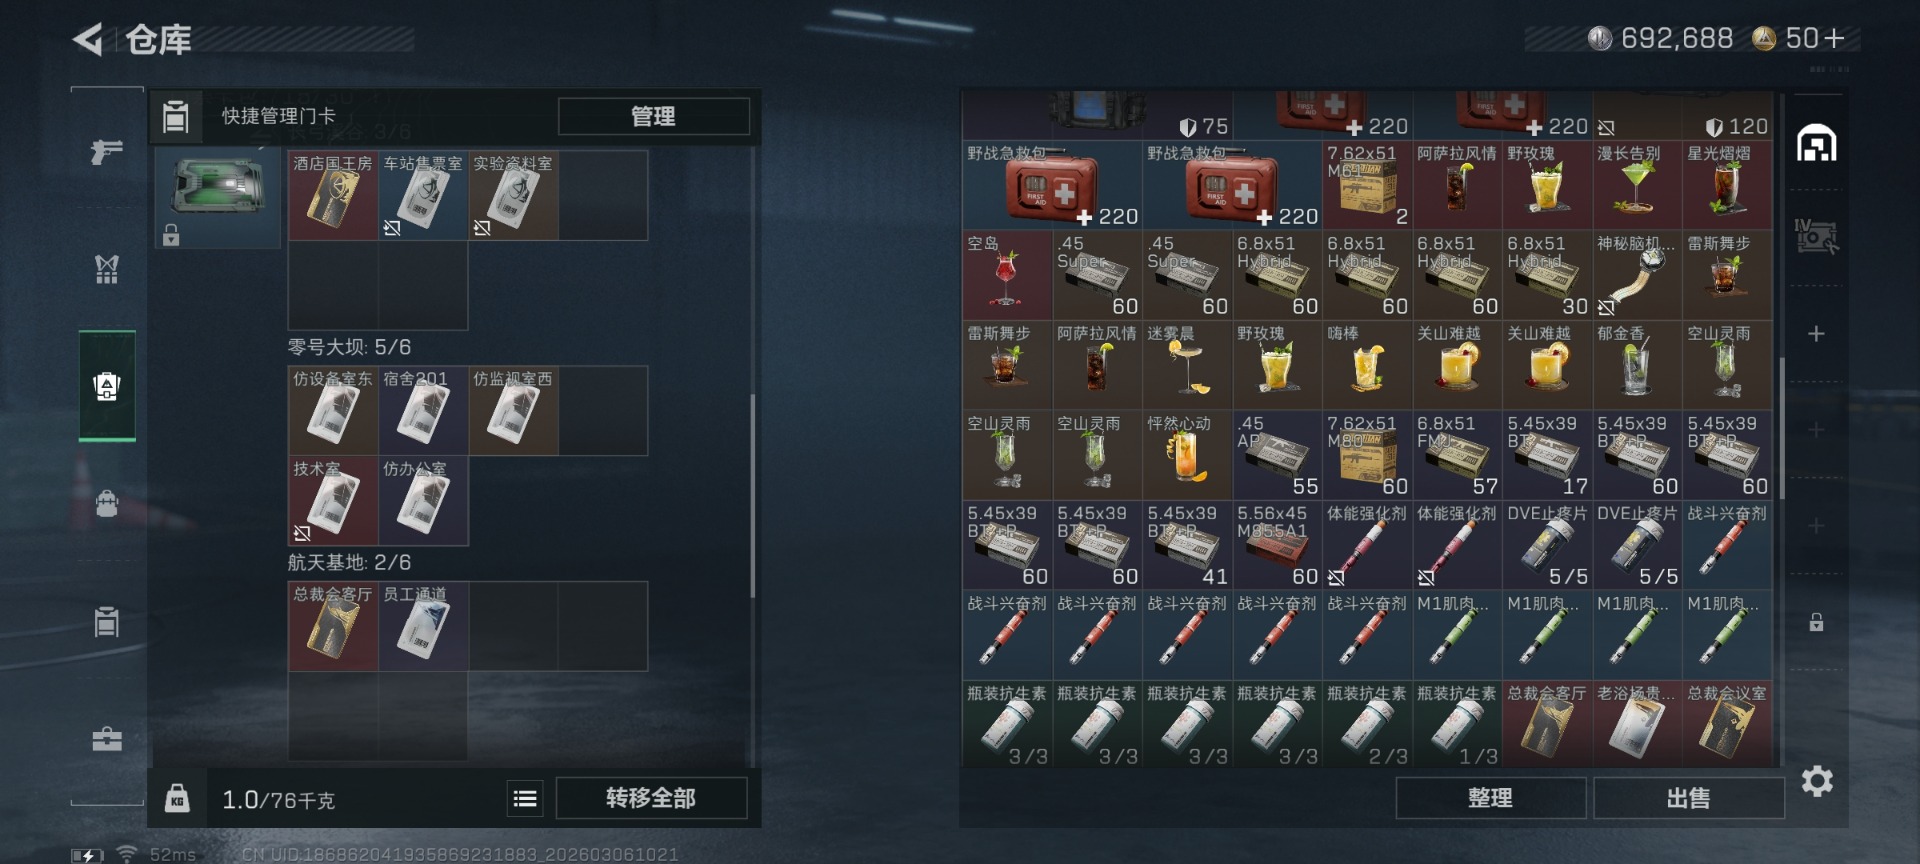Click 转移全部 to transfer all
This screenshot has height=864, width=1920.
pos(651,798)
